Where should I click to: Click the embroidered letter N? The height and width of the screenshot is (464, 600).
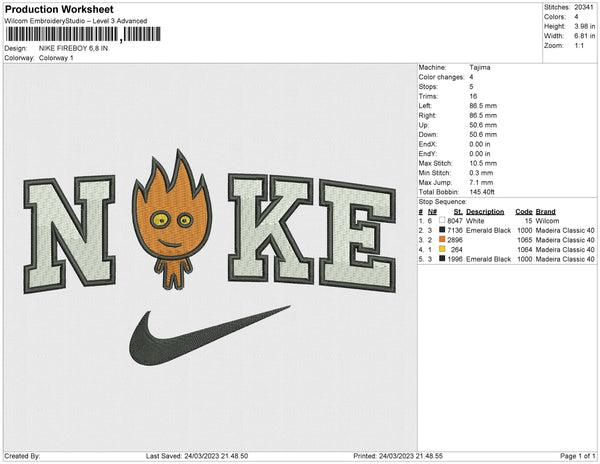69,234
